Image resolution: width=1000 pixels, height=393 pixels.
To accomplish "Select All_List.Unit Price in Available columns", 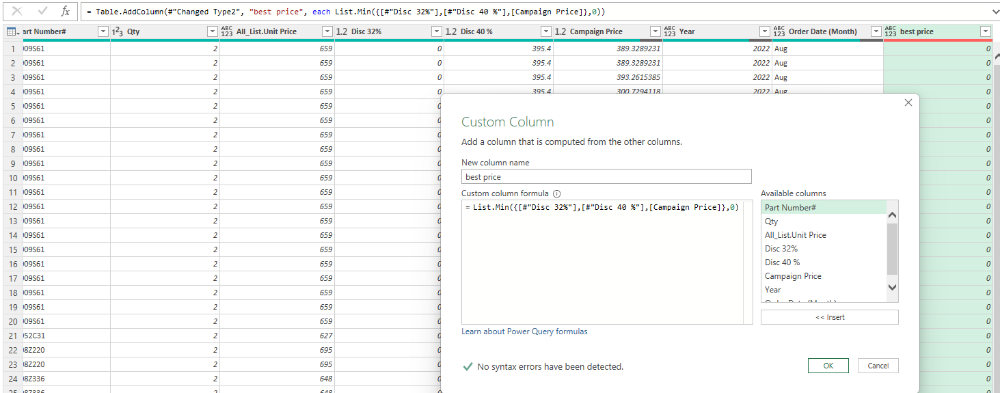I will pos(824,235).
